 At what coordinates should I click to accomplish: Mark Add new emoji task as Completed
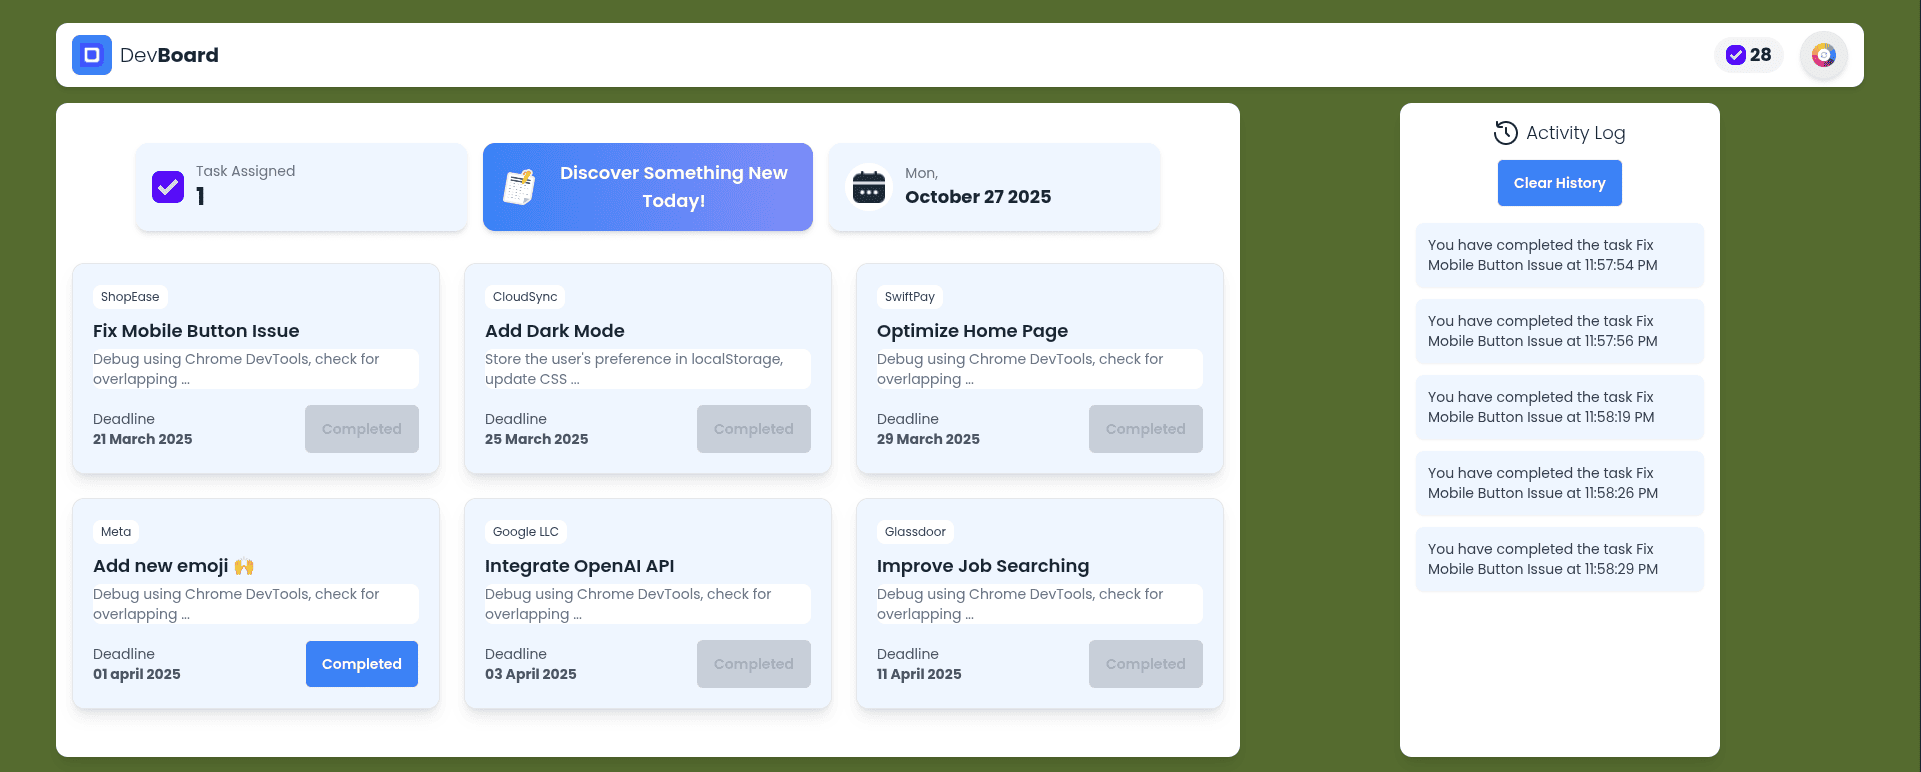(362, 664)
